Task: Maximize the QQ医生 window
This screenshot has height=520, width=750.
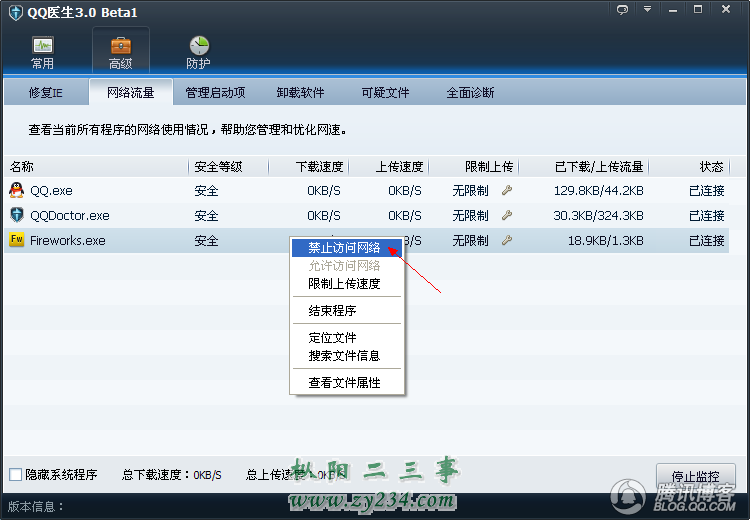Action: 698,10
